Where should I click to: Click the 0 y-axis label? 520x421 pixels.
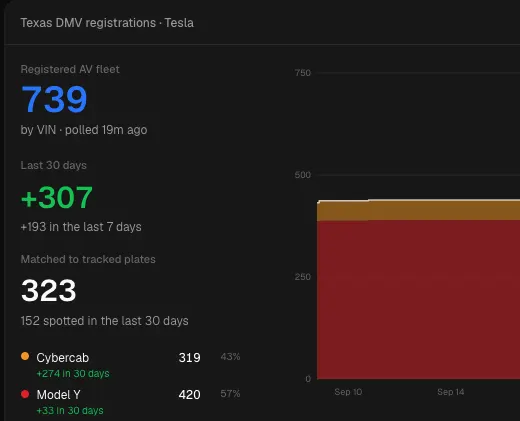coord(308,379)
